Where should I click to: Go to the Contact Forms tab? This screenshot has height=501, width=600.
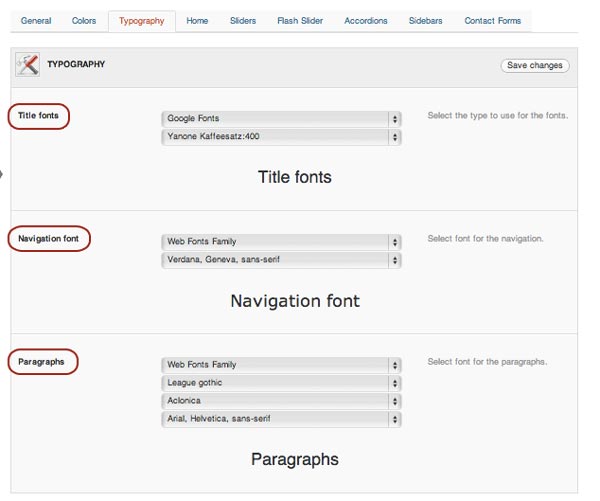493,21
